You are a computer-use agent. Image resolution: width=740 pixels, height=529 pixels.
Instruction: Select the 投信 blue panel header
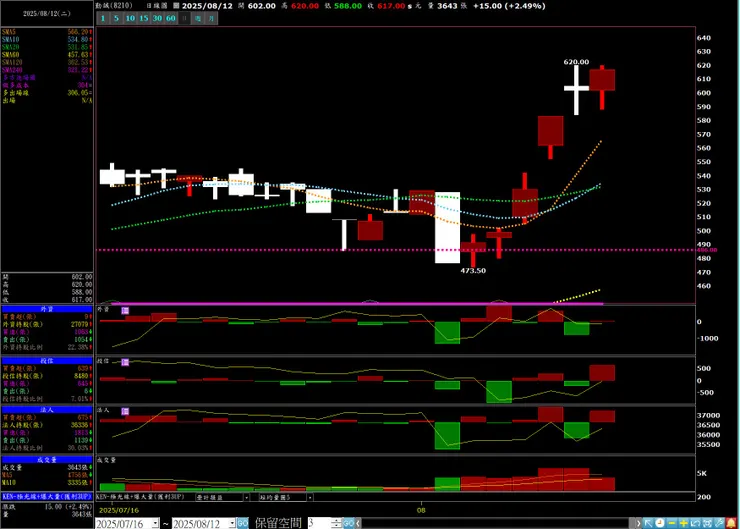[x=47, y=361]
